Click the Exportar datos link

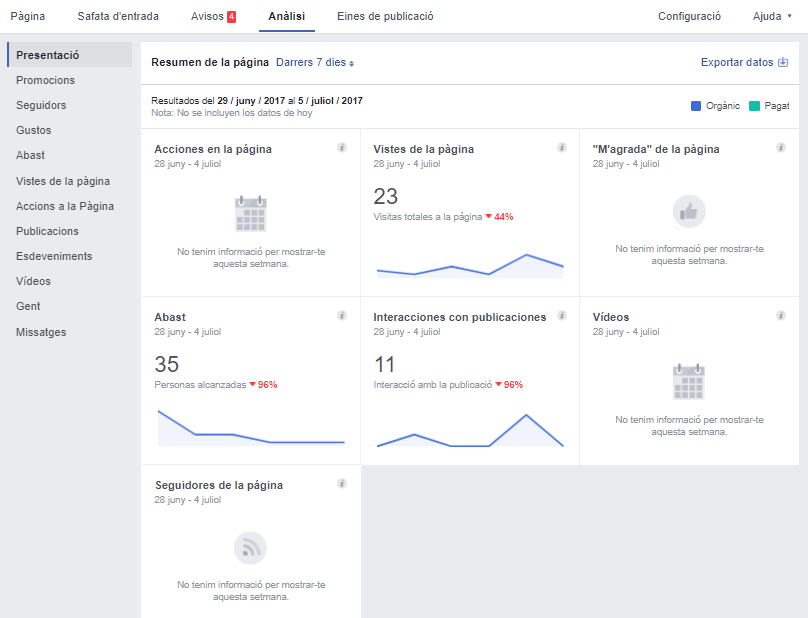click(737, 62)
